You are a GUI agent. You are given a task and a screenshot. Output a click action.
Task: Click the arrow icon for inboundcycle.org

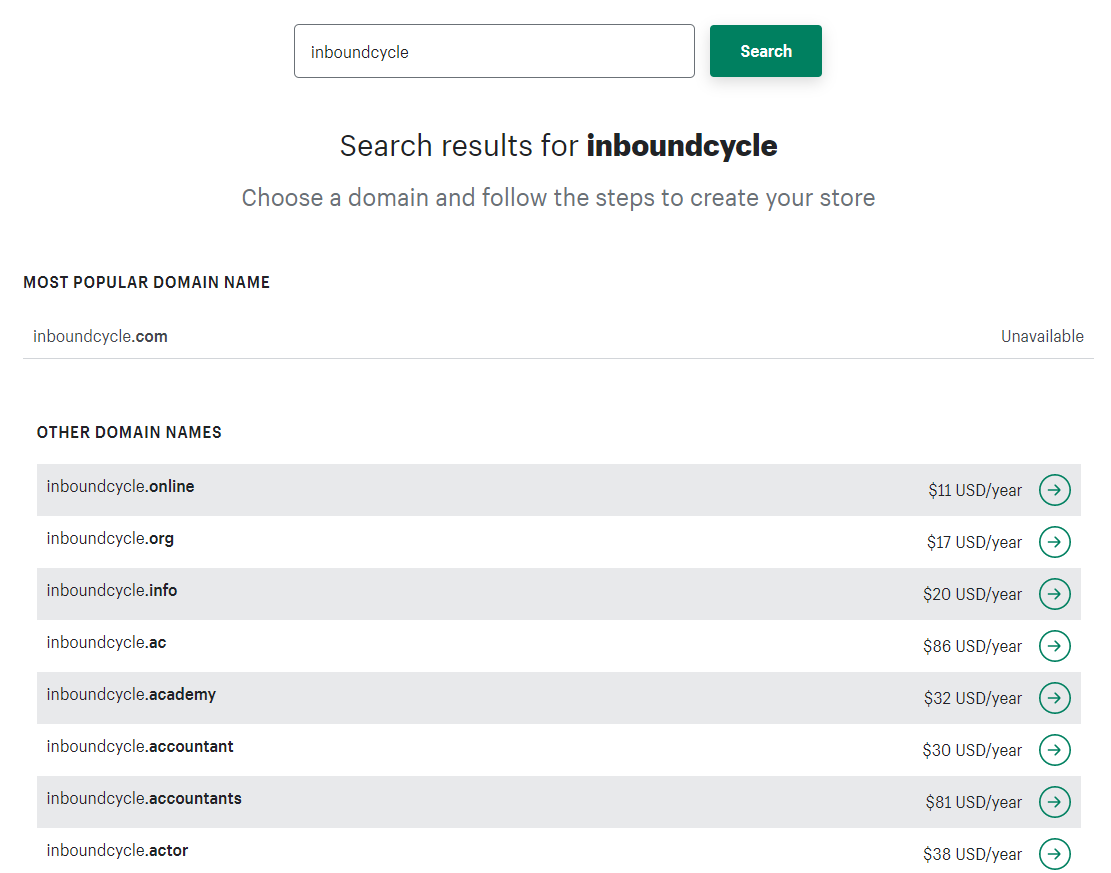coord(1054,542)
